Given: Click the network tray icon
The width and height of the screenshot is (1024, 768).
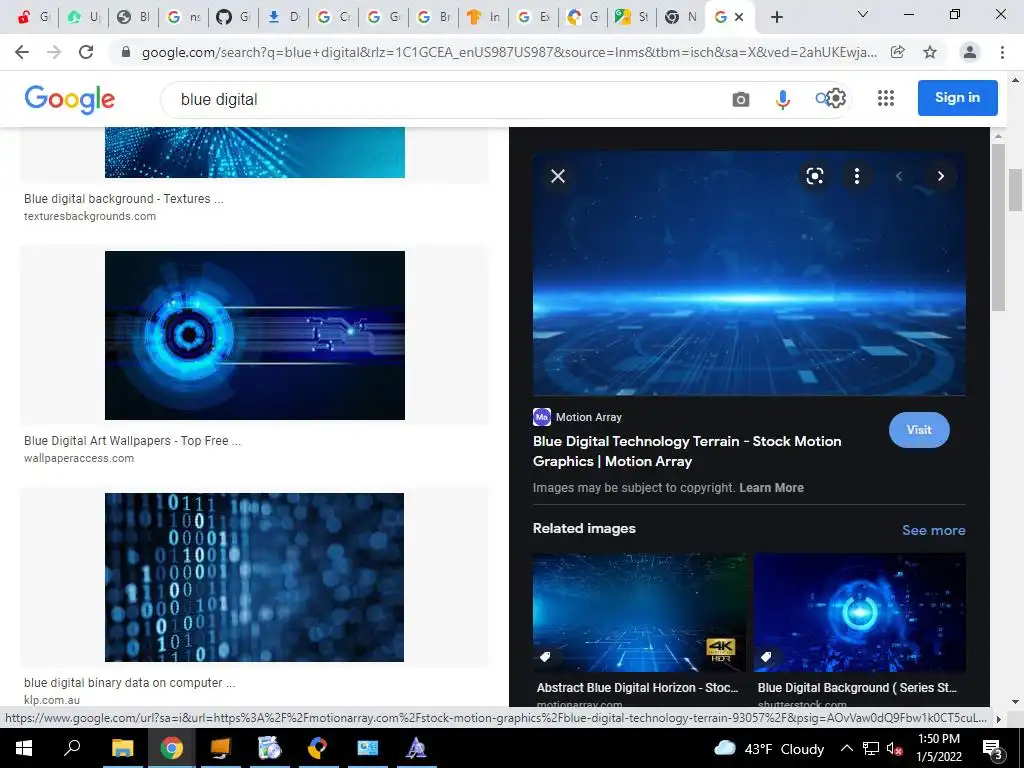Looking at the screenshot, I should tap(871, 749).
